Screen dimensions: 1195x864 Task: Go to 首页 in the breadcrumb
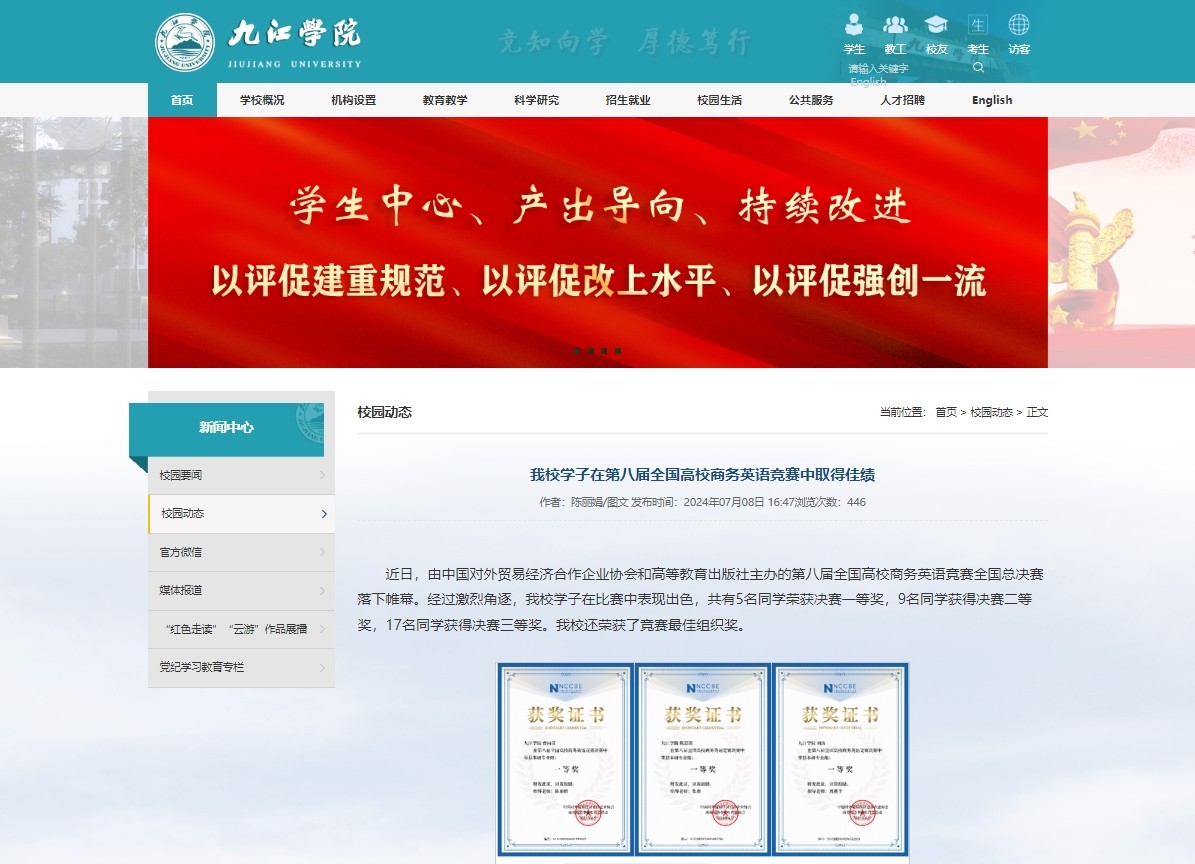[946, 412]
